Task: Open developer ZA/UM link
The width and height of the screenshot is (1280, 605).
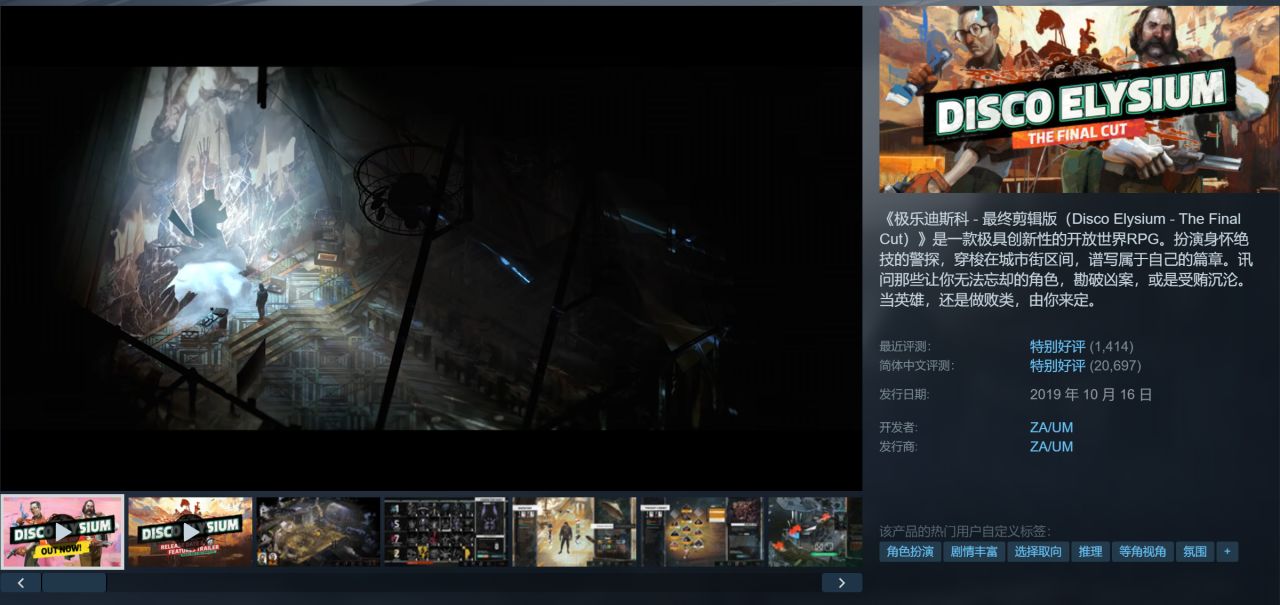Action: click(x=1051, y=427)
